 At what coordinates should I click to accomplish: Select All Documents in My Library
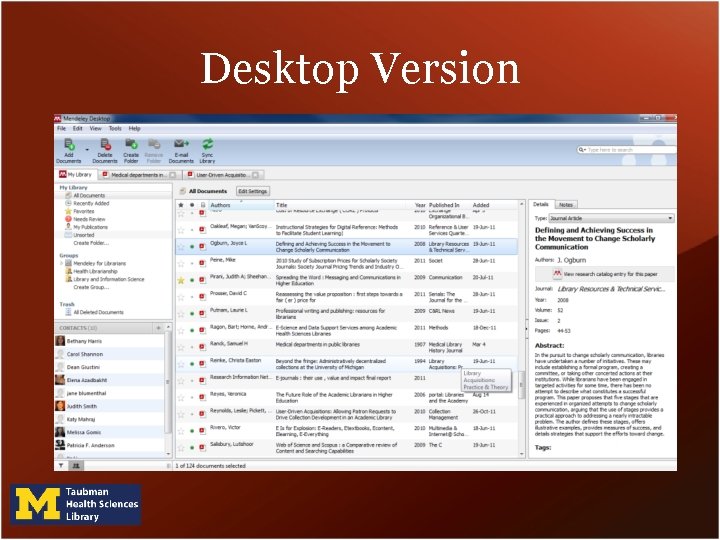tap(89, 196)
